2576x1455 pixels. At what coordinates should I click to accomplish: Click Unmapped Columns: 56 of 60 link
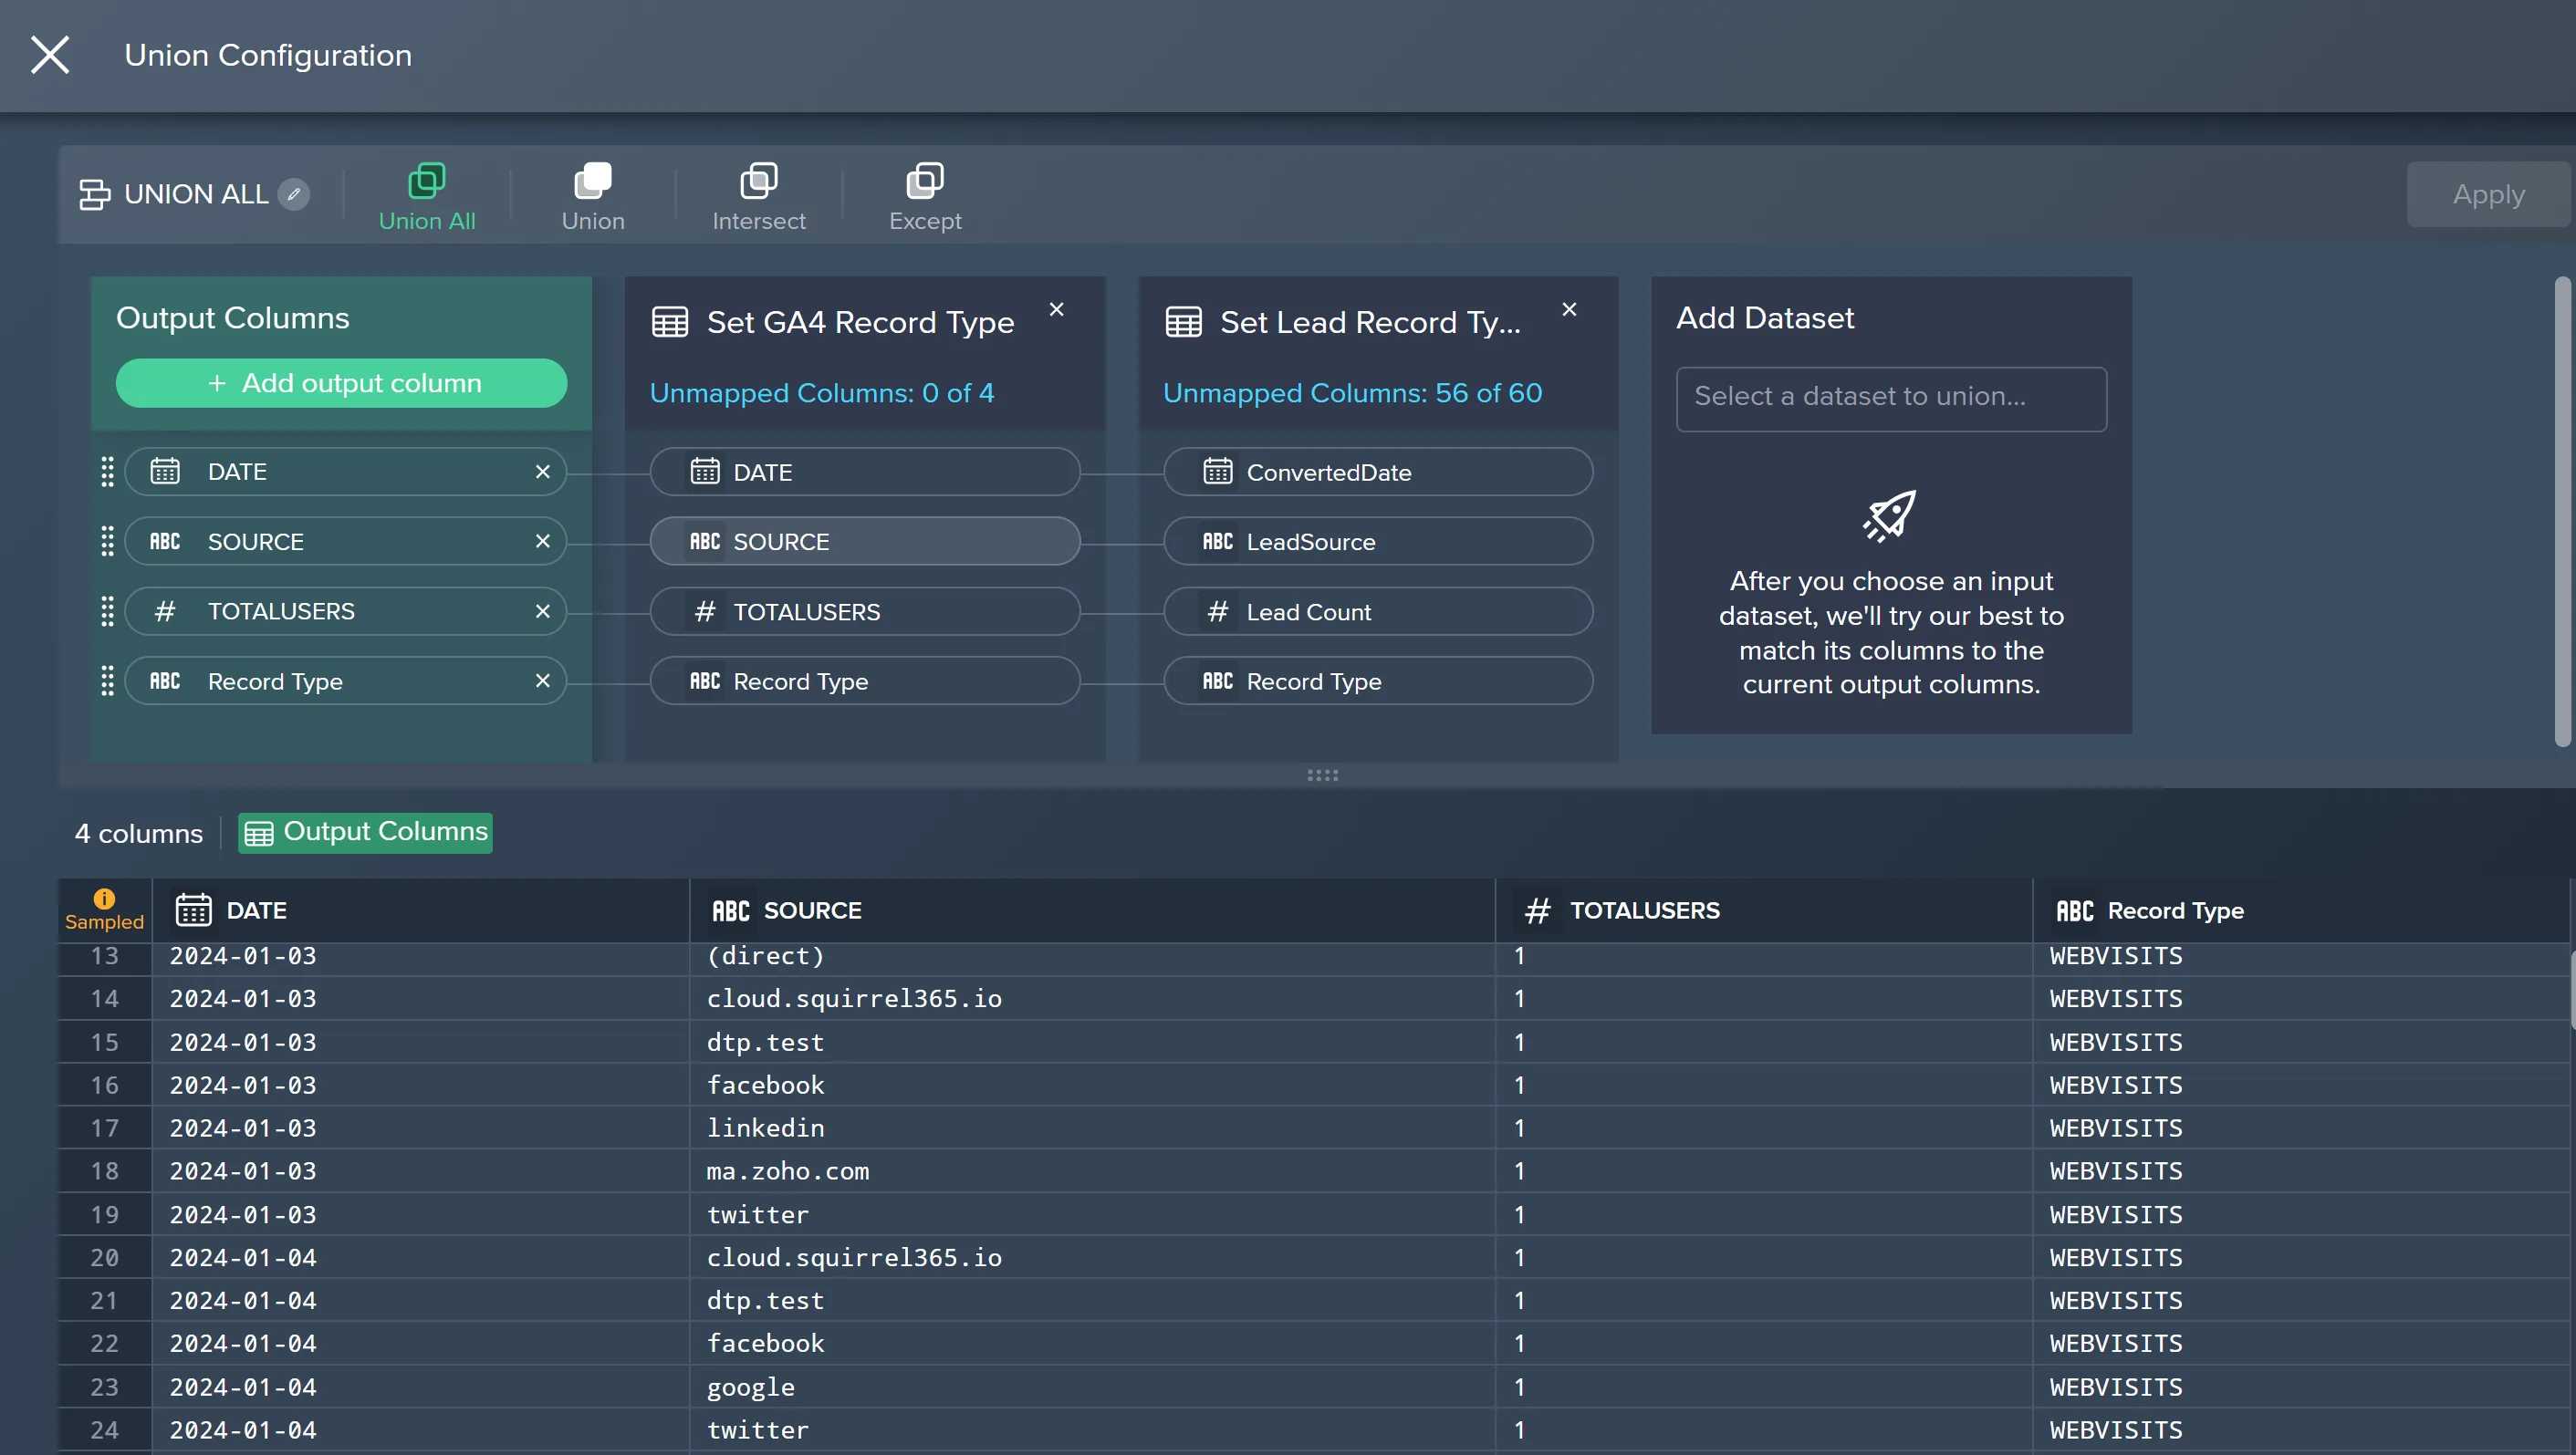point(1352,393)
